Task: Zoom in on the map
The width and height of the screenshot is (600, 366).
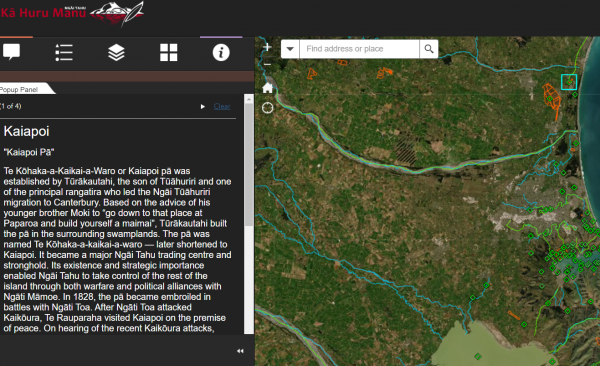Action: point(267,47)
